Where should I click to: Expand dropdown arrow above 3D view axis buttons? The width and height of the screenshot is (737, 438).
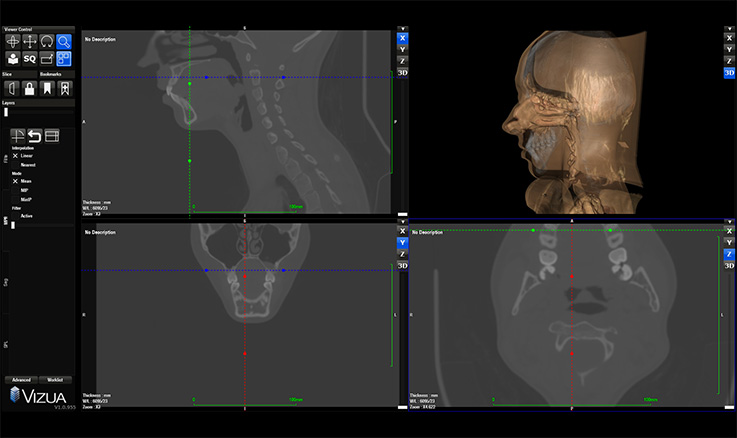(729, 31)
